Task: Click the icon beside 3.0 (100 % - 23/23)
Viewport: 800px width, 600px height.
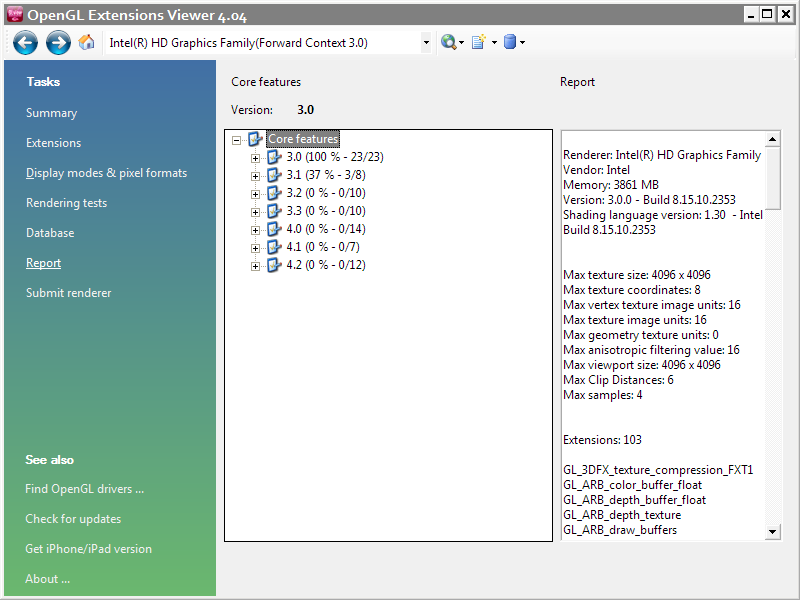Action: [x=274, y=157]
